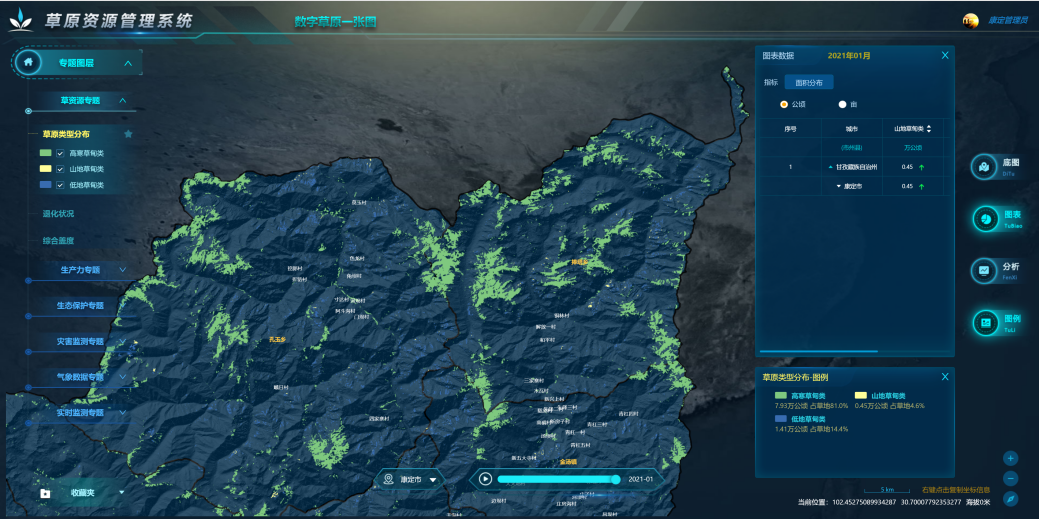The width and height of the screenshot is (1039, 519).
Task: Click the folder icon in 收藏夹
Action: (45, 493)
